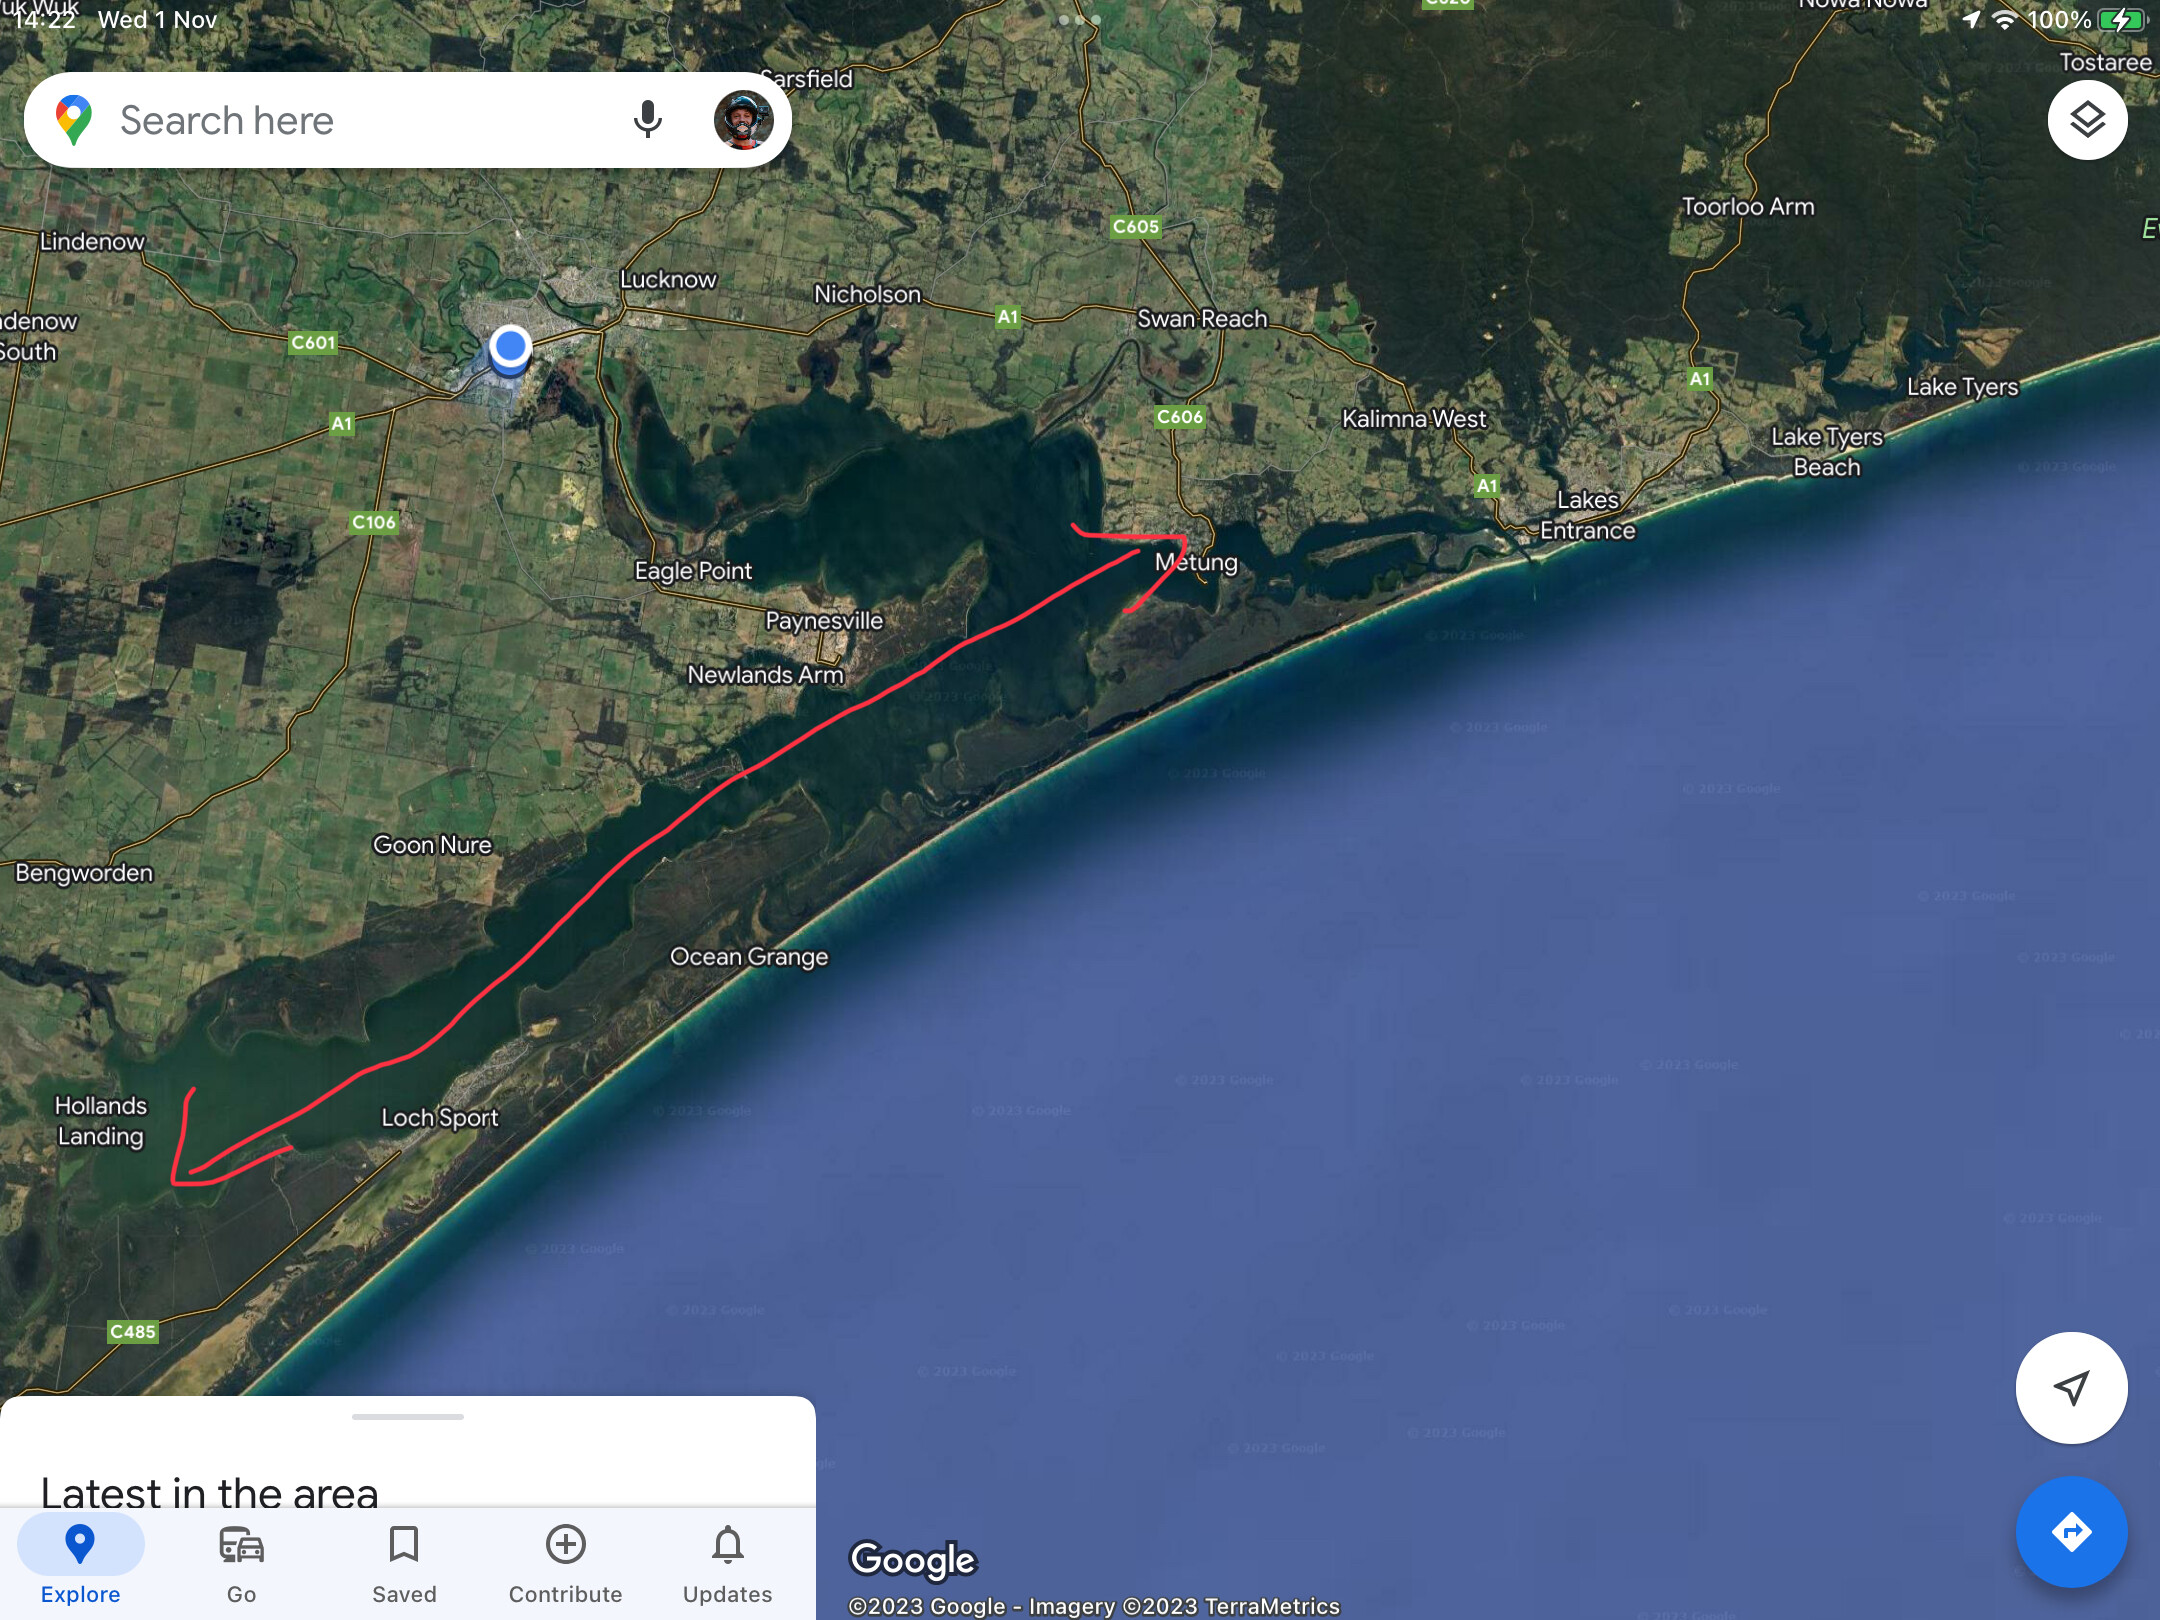Open the profile avatar account menu
Screen dimensions: 2160x1620
click(743, 120)
